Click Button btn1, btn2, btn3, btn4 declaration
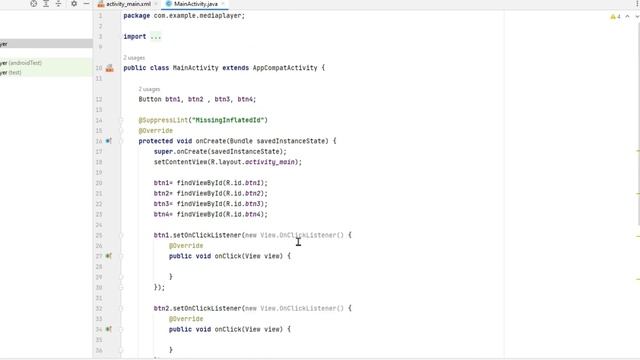This screenshot has width=640, height=360. point(197,99)
